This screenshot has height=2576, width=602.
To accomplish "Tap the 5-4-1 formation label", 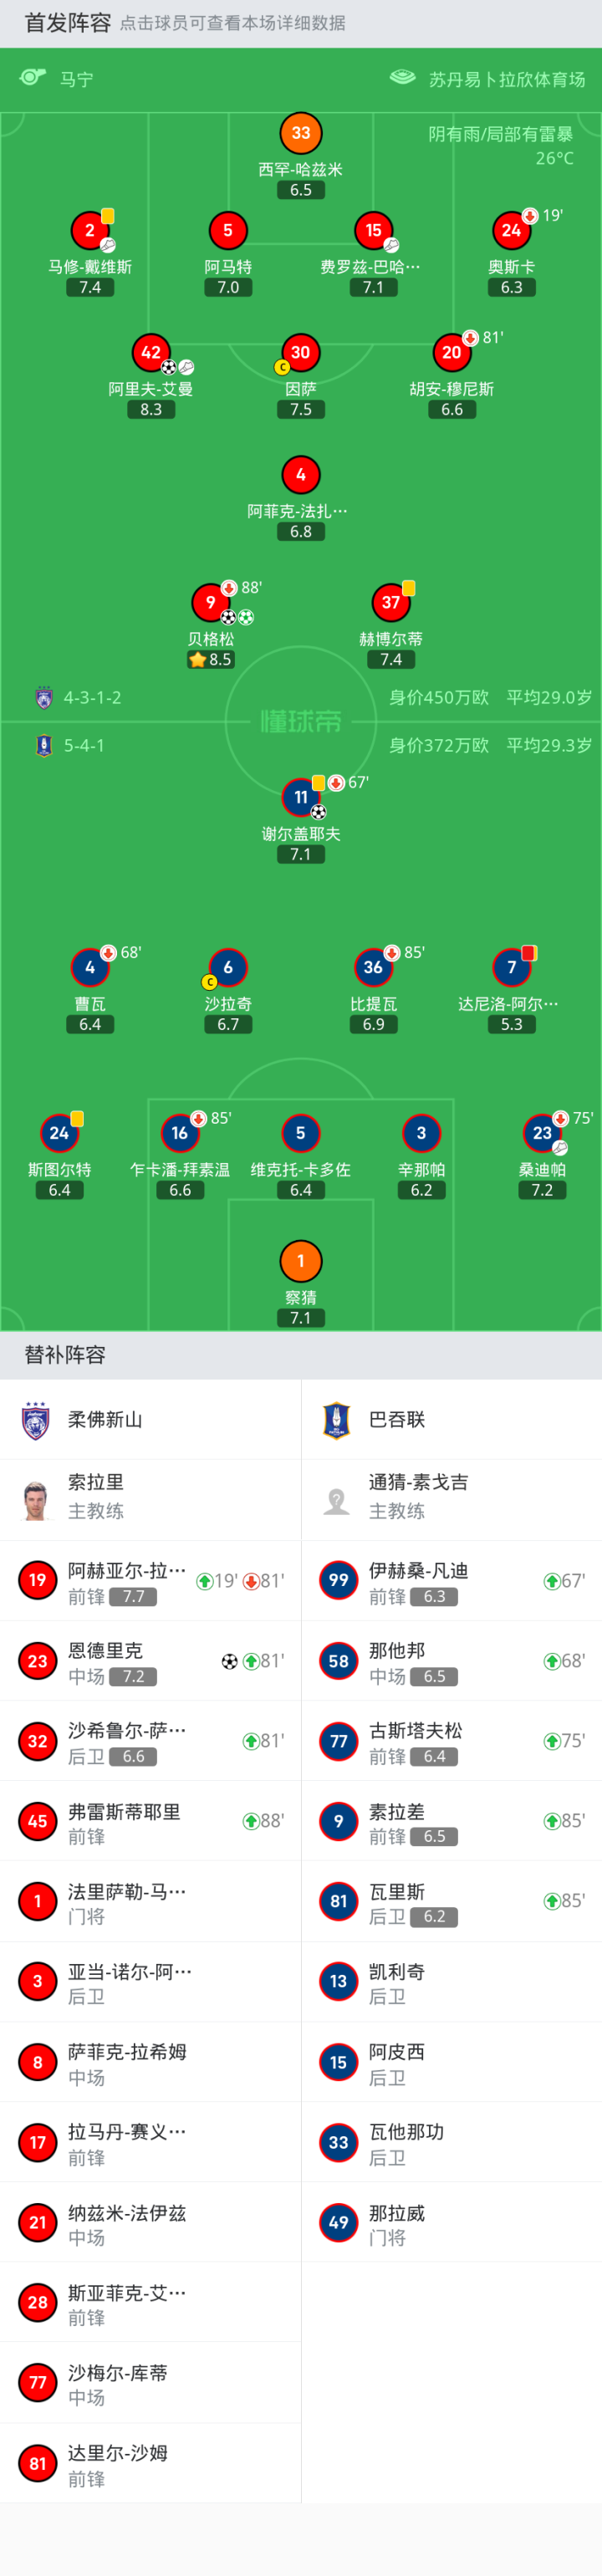I will pos(84,745).
